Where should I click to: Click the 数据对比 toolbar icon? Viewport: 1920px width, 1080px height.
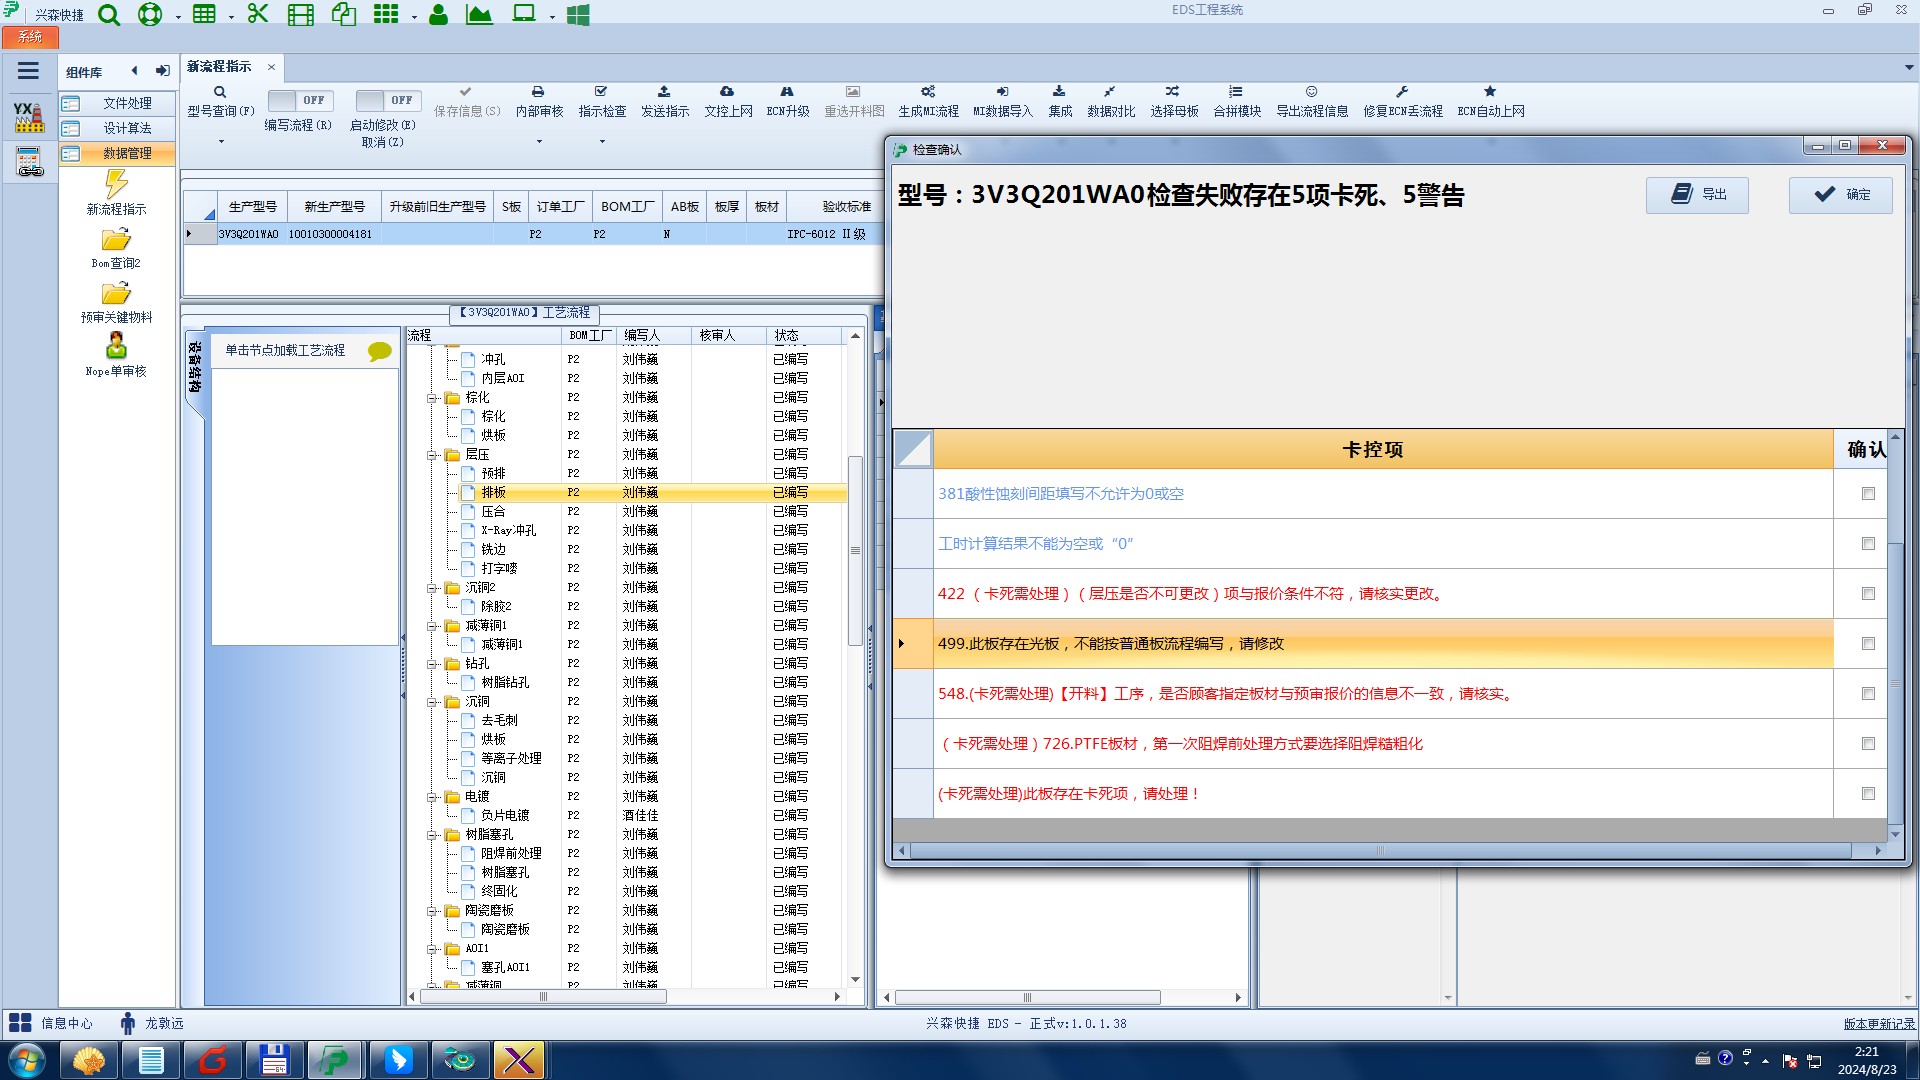point(1110,92)
